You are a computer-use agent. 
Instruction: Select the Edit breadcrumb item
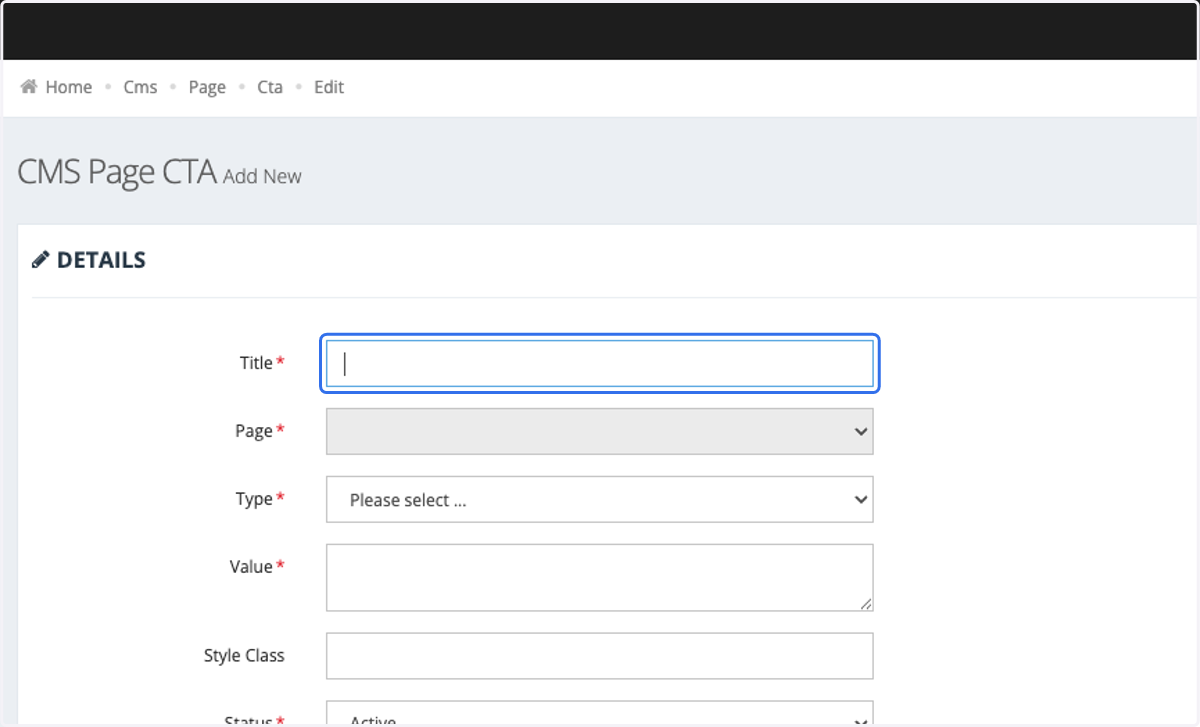coord(329,87)
